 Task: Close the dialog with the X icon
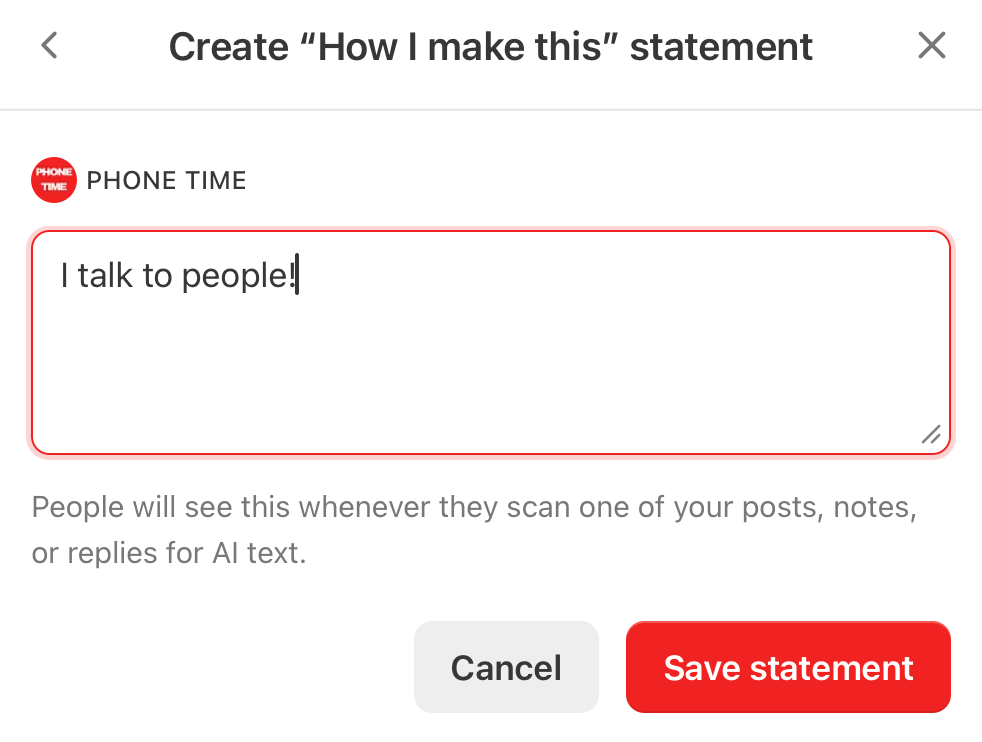[x=931, y=45]
